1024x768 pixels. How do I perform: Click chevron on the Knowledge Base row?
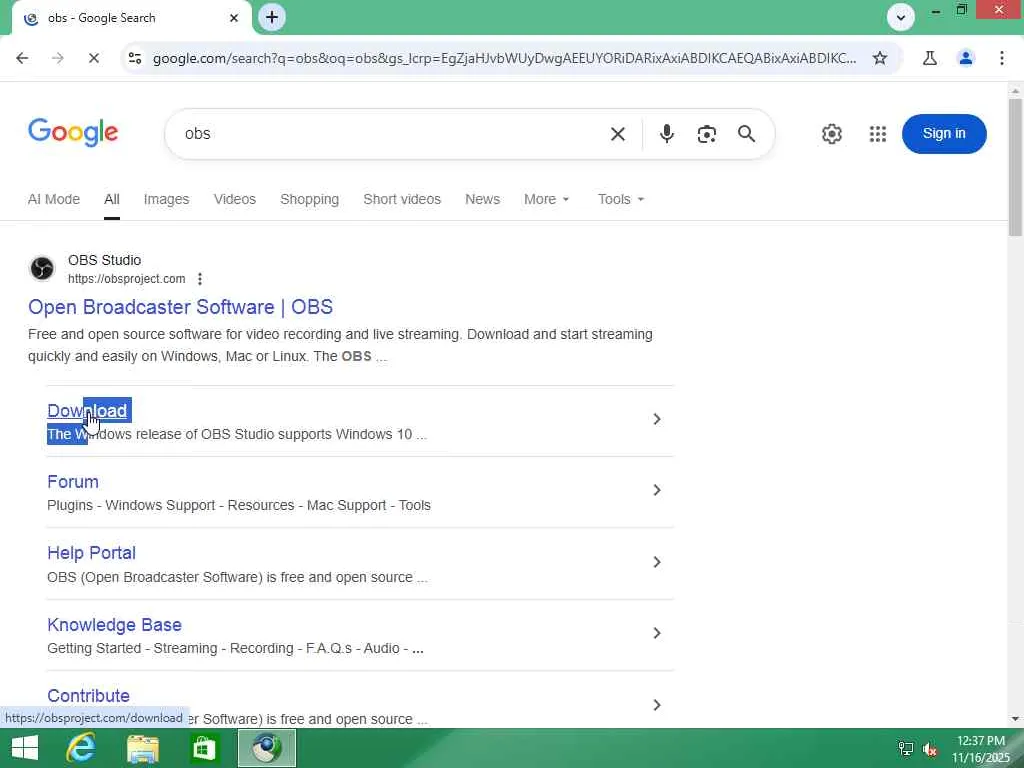click(x=657, y=633)
